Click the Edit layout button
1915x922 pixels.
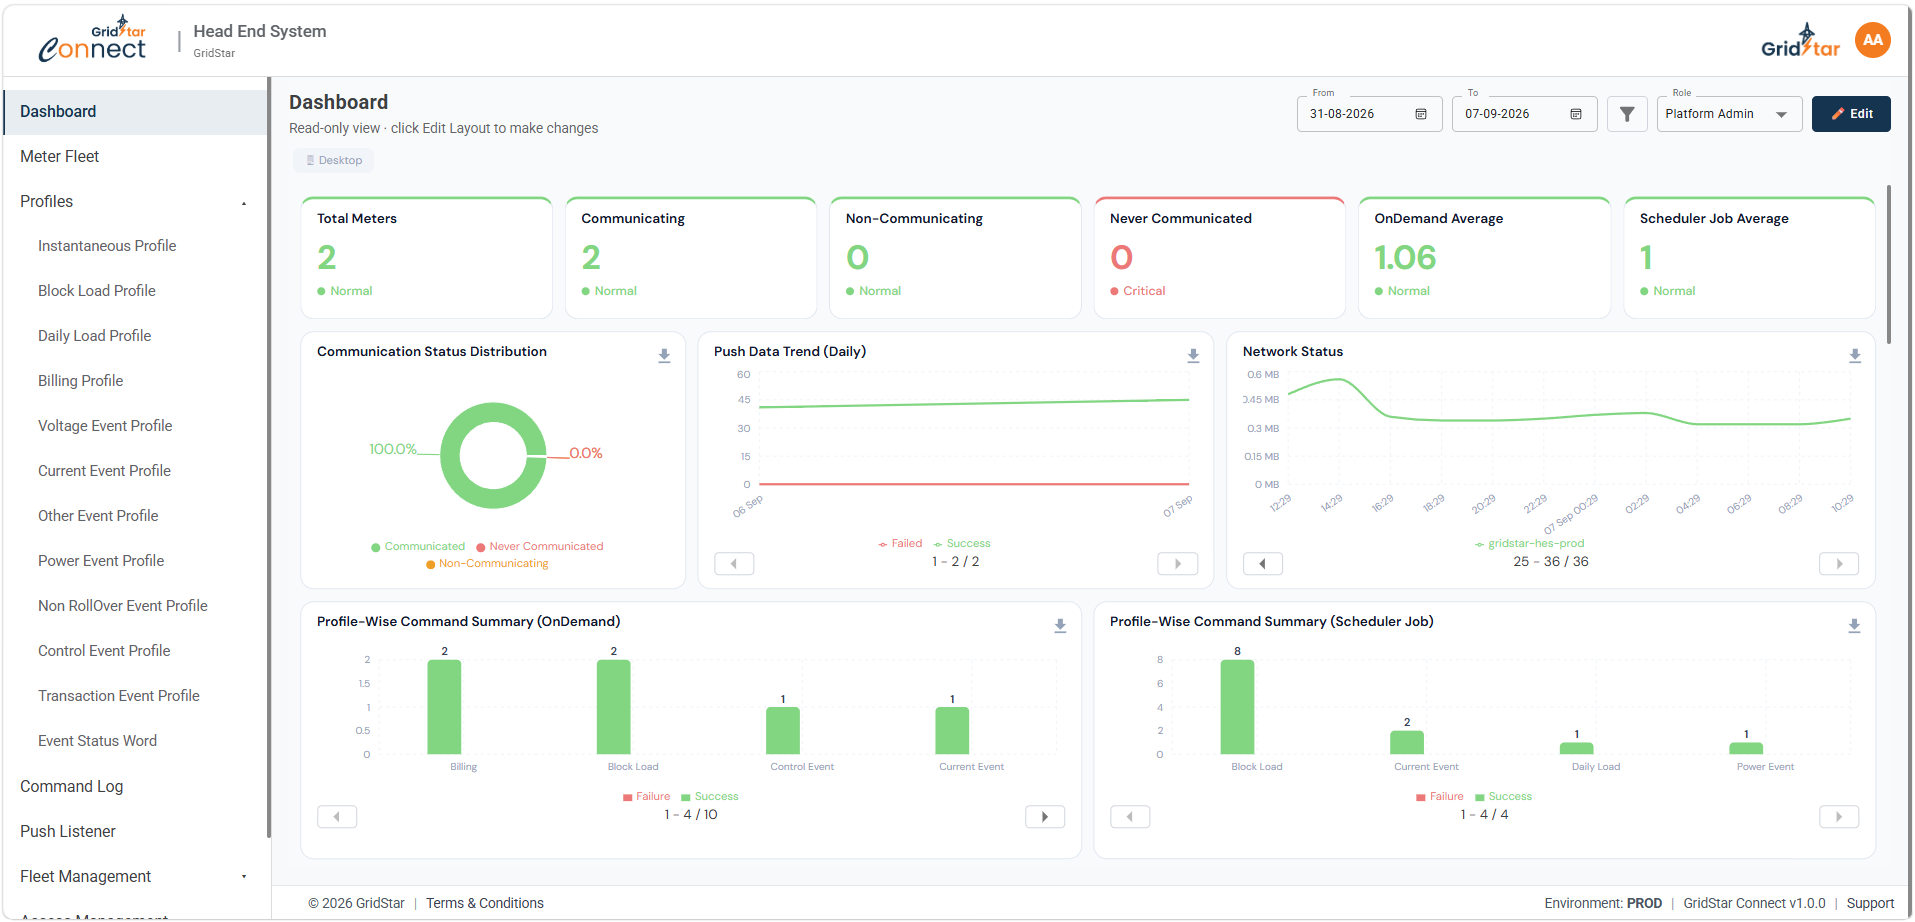[1851, 114]
